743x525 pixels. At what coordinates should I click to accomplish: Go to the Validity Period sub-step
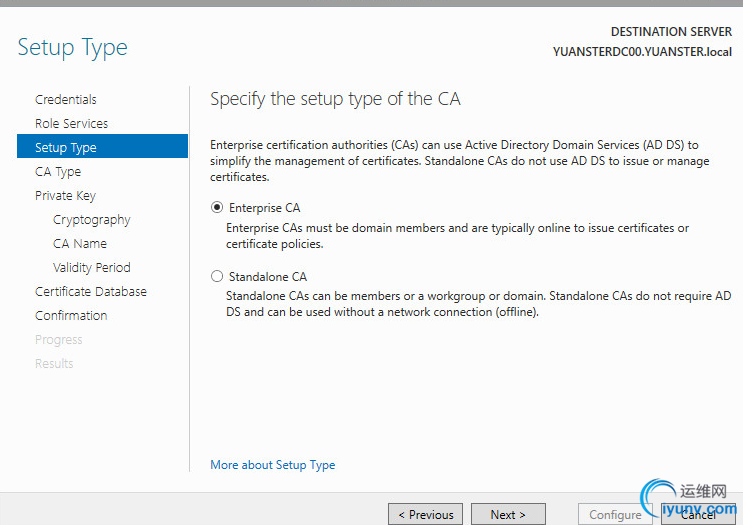coord(91,268)
